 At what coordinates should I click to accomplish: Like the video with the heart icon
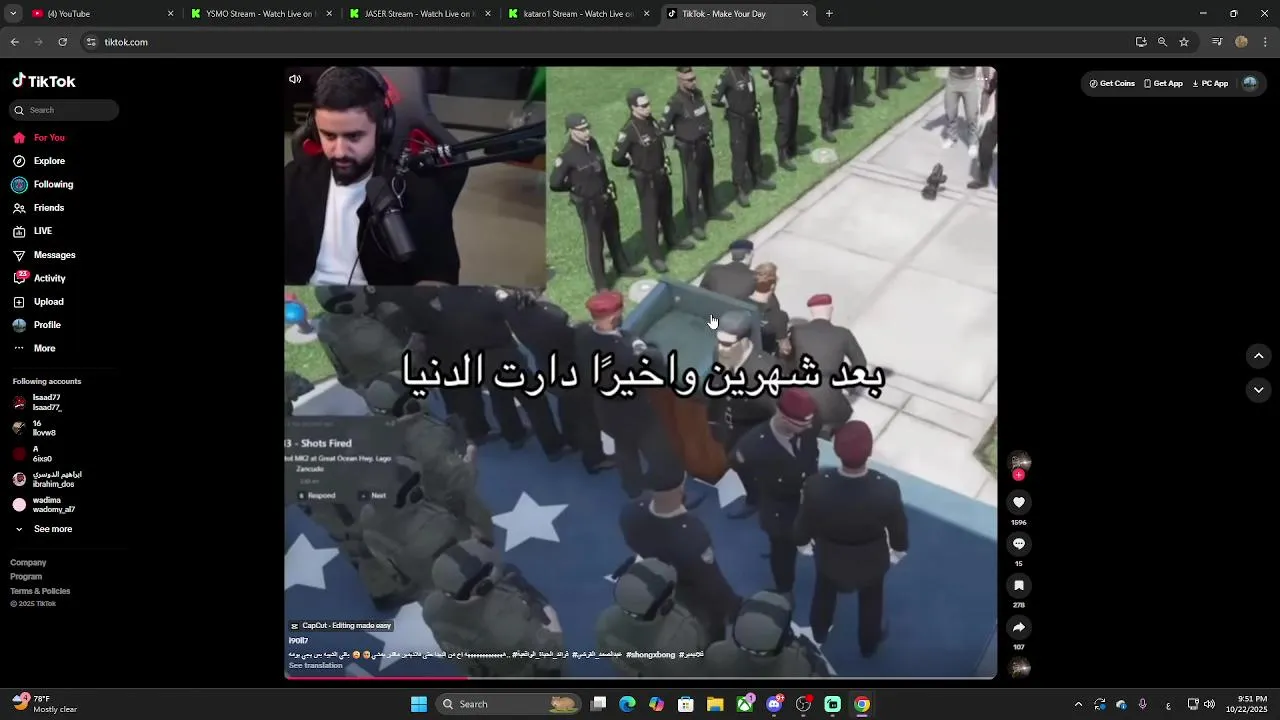(x=1019, y=502)
